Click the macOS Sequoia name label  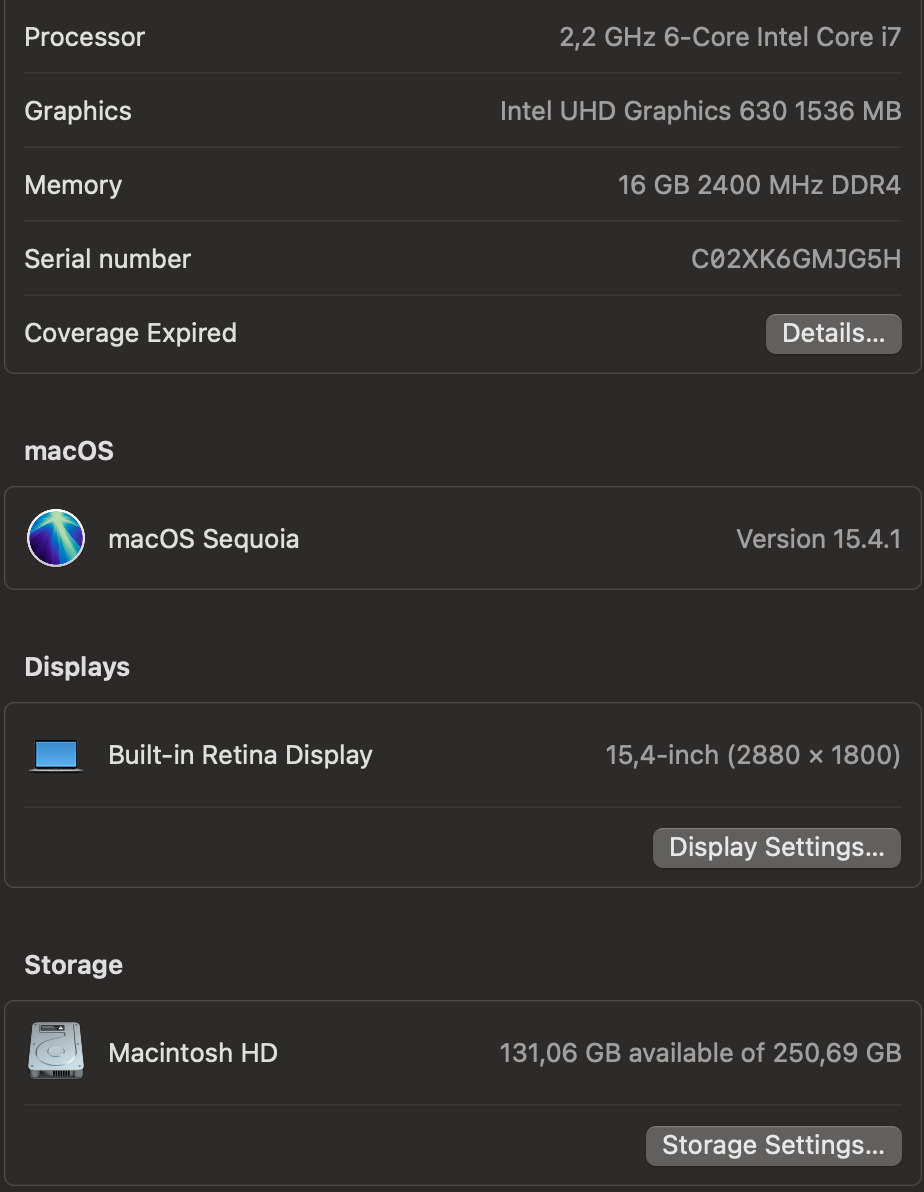click(203, 539)
